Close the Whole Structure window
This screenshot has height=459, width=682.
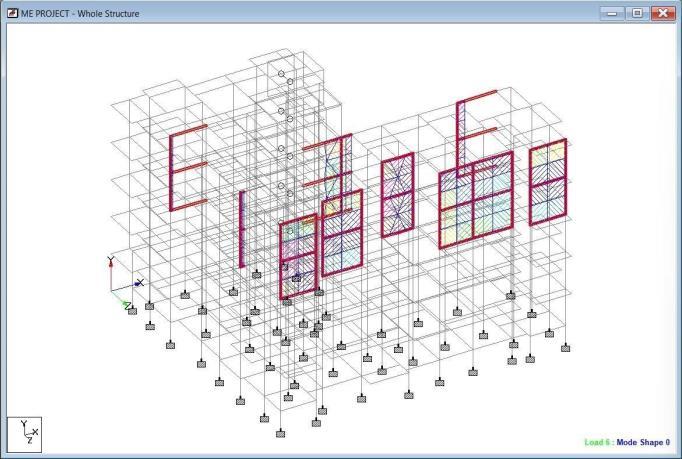663,13
